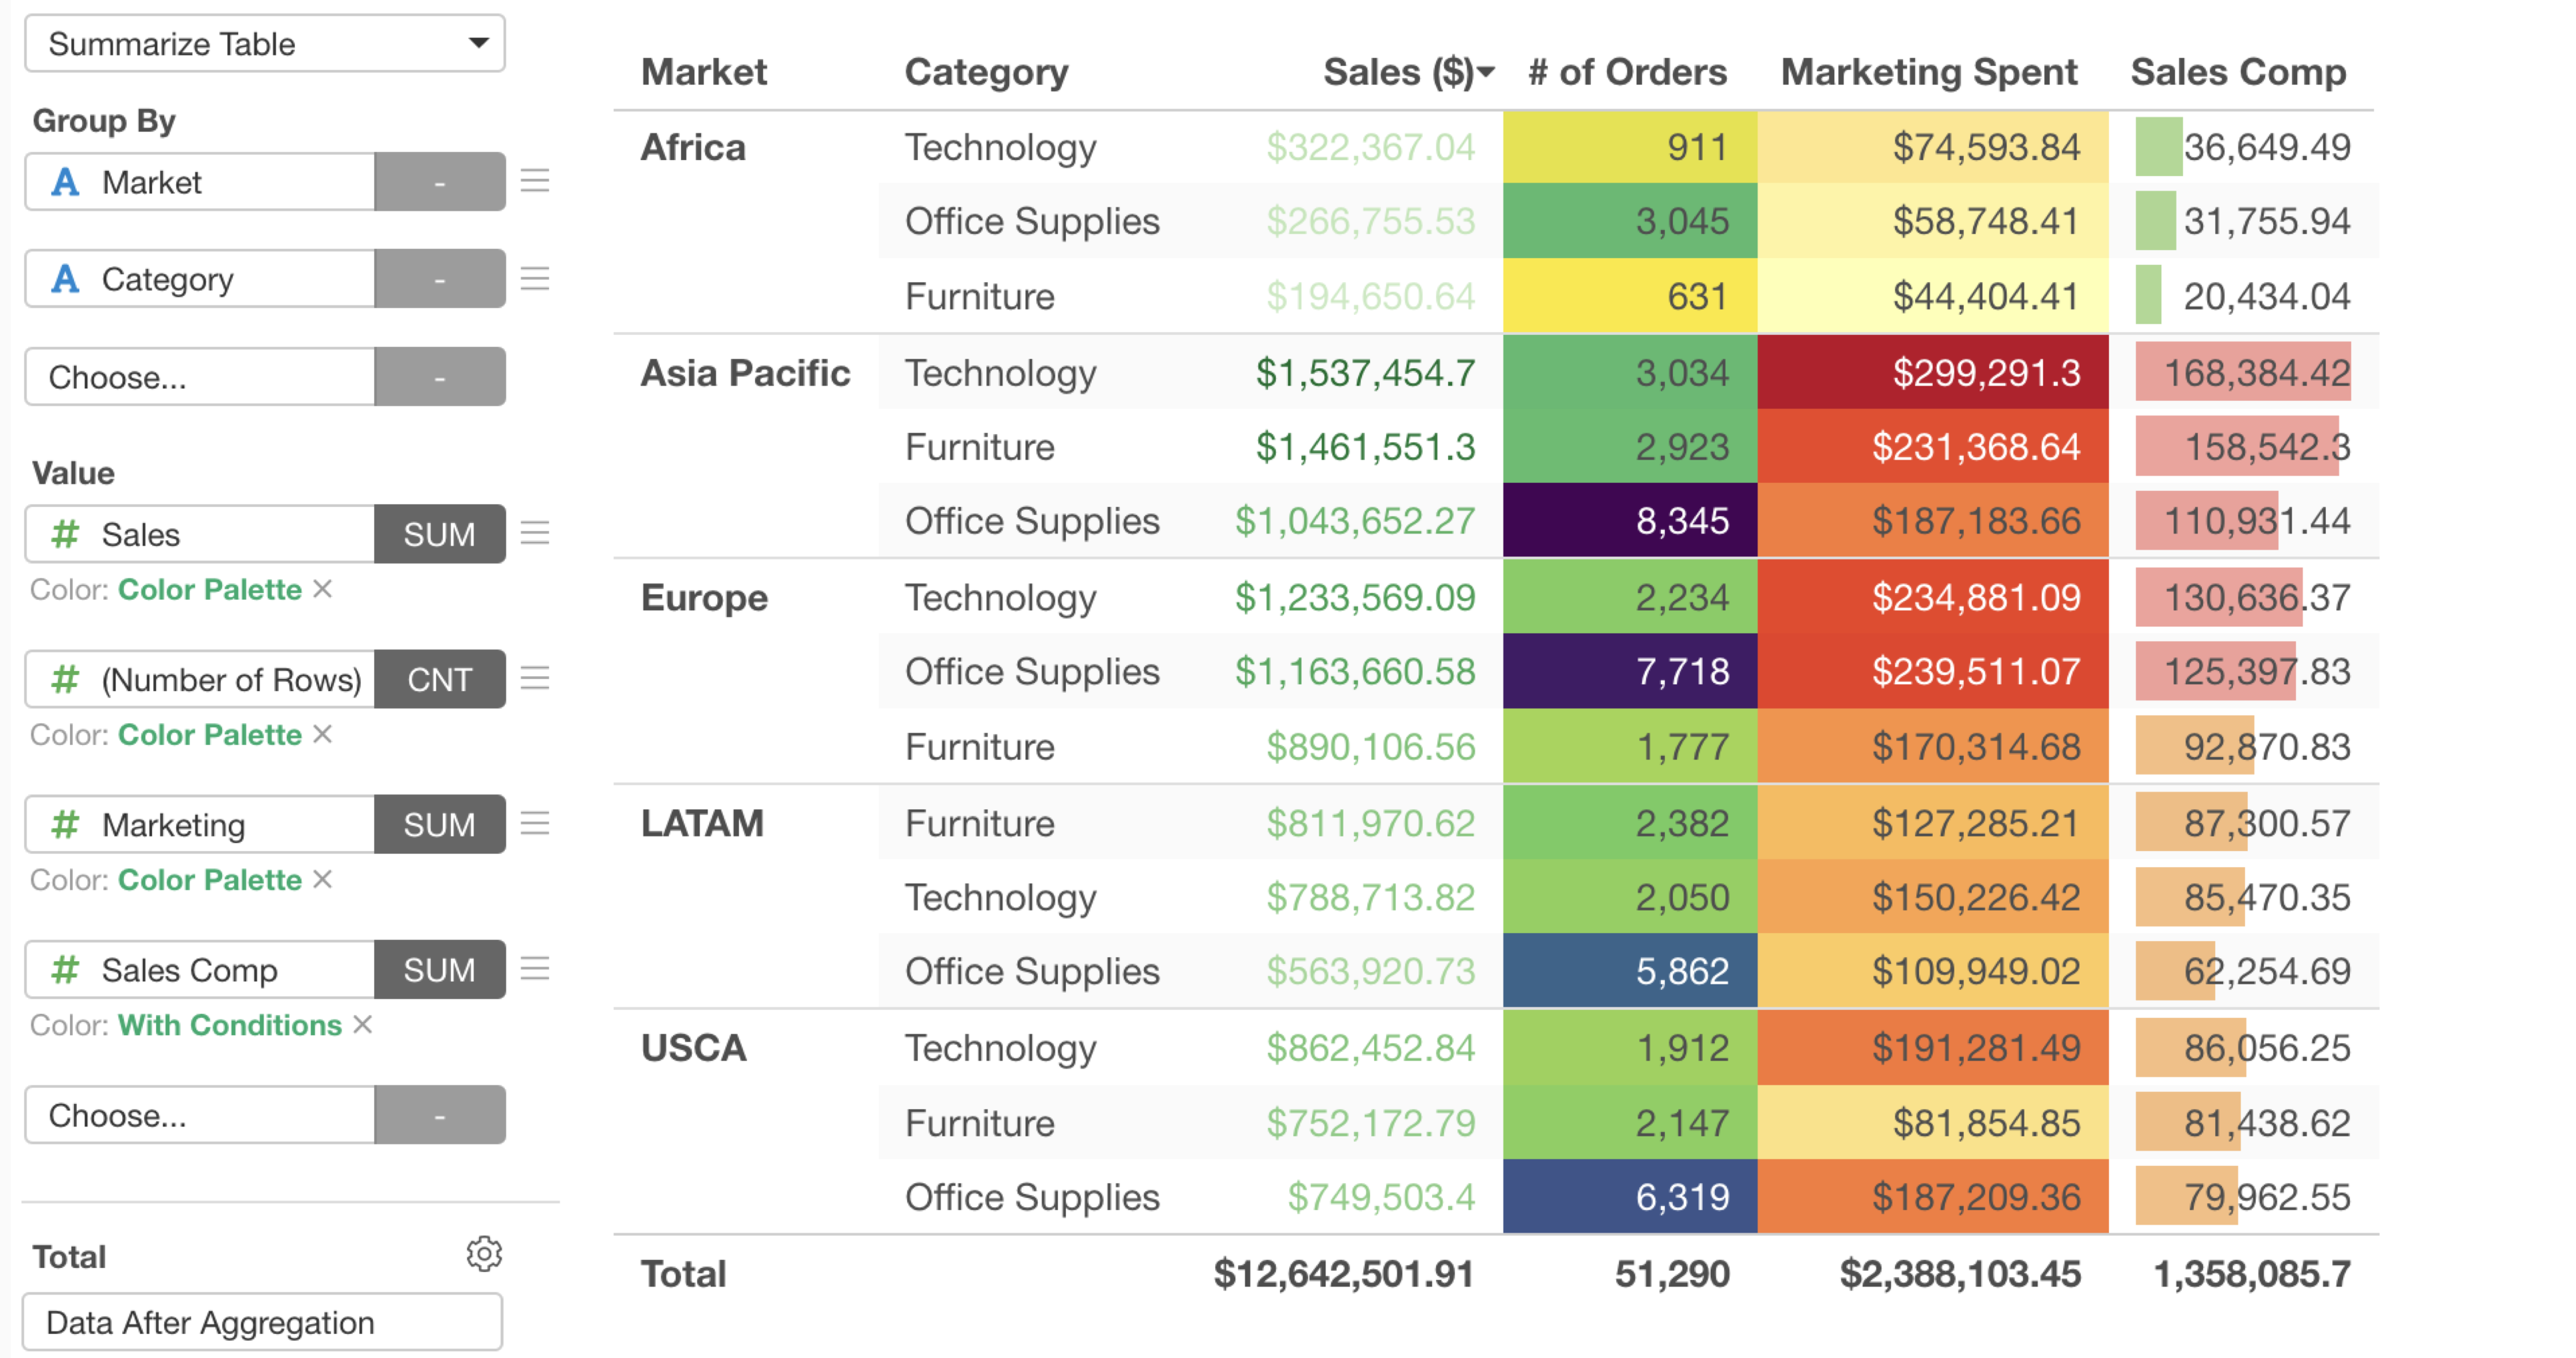Image resolution: width=2576 pixels, height=1358 pixels.
Task: Open the SUM aggregation selector for Sales
Action: click(x=440, y=534)
